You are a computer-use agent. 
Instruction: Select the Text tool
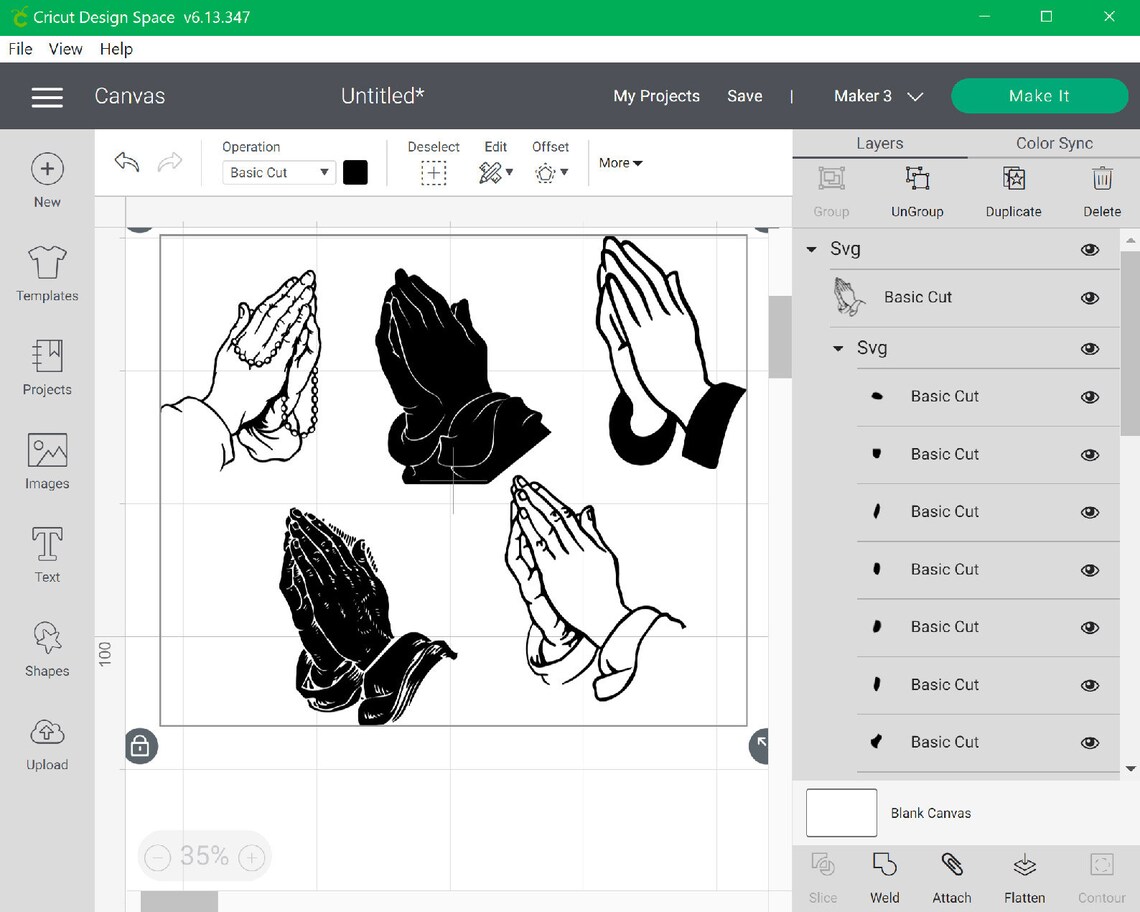46,553
